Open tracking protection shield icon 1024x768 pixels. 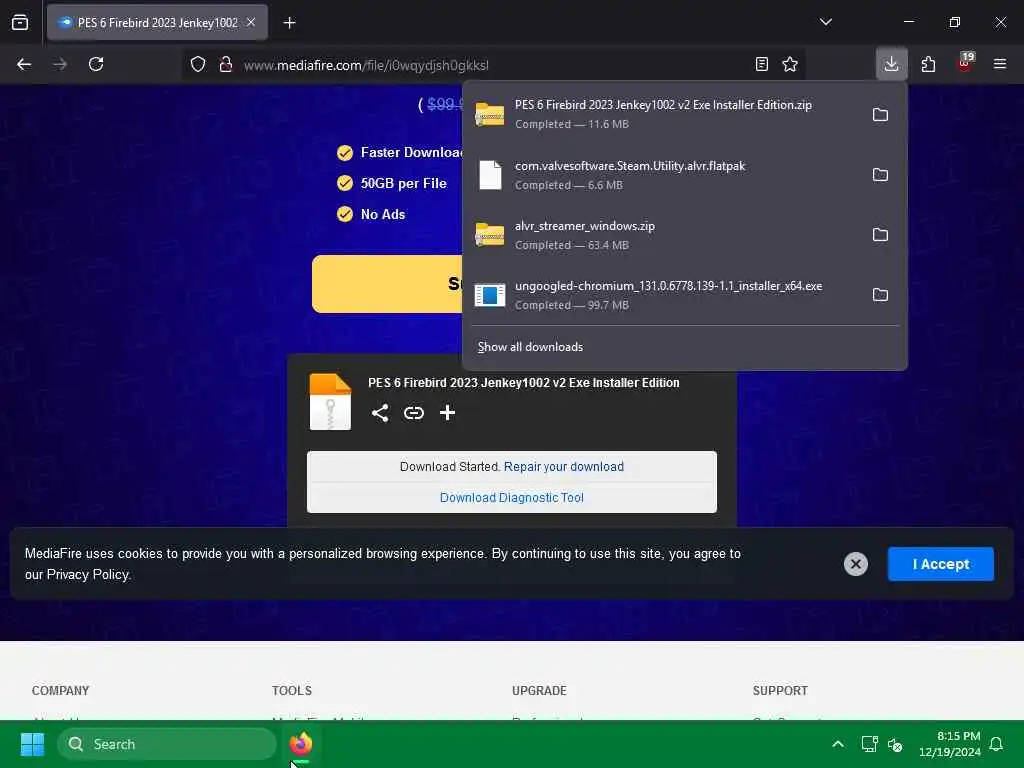198,64
